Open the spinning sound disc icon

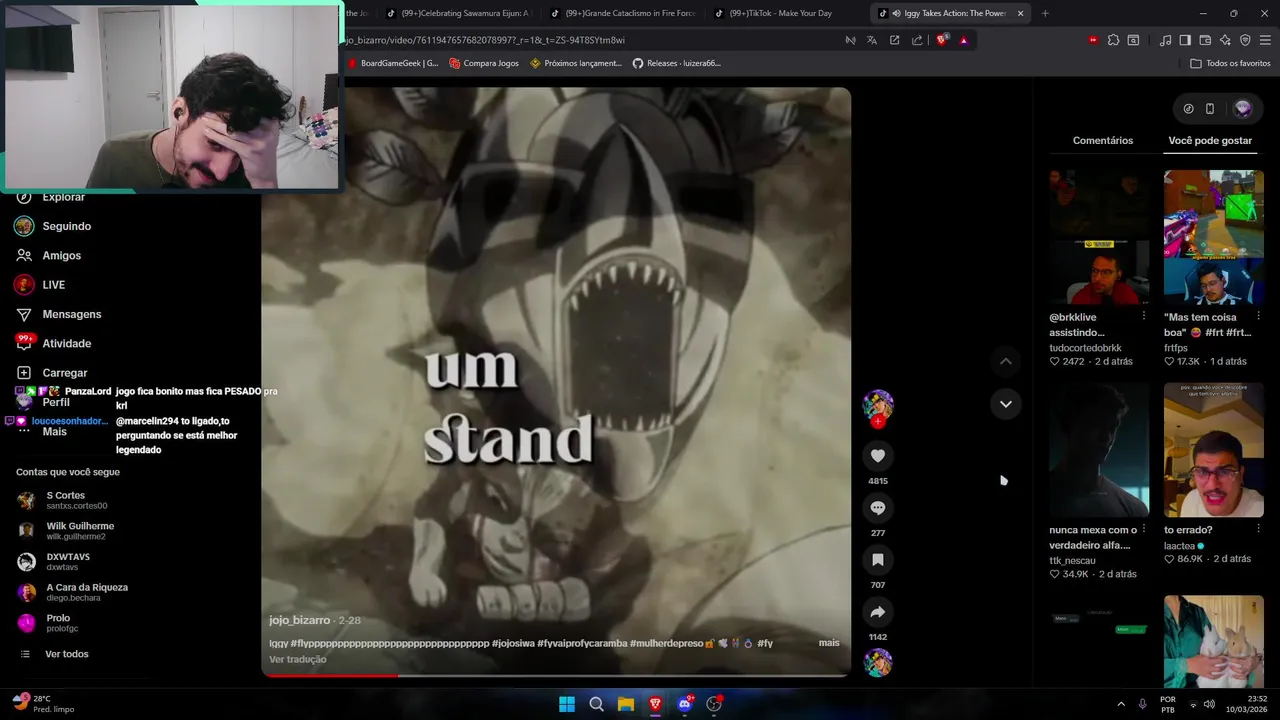pyautogui.click(x=877, y=663)
